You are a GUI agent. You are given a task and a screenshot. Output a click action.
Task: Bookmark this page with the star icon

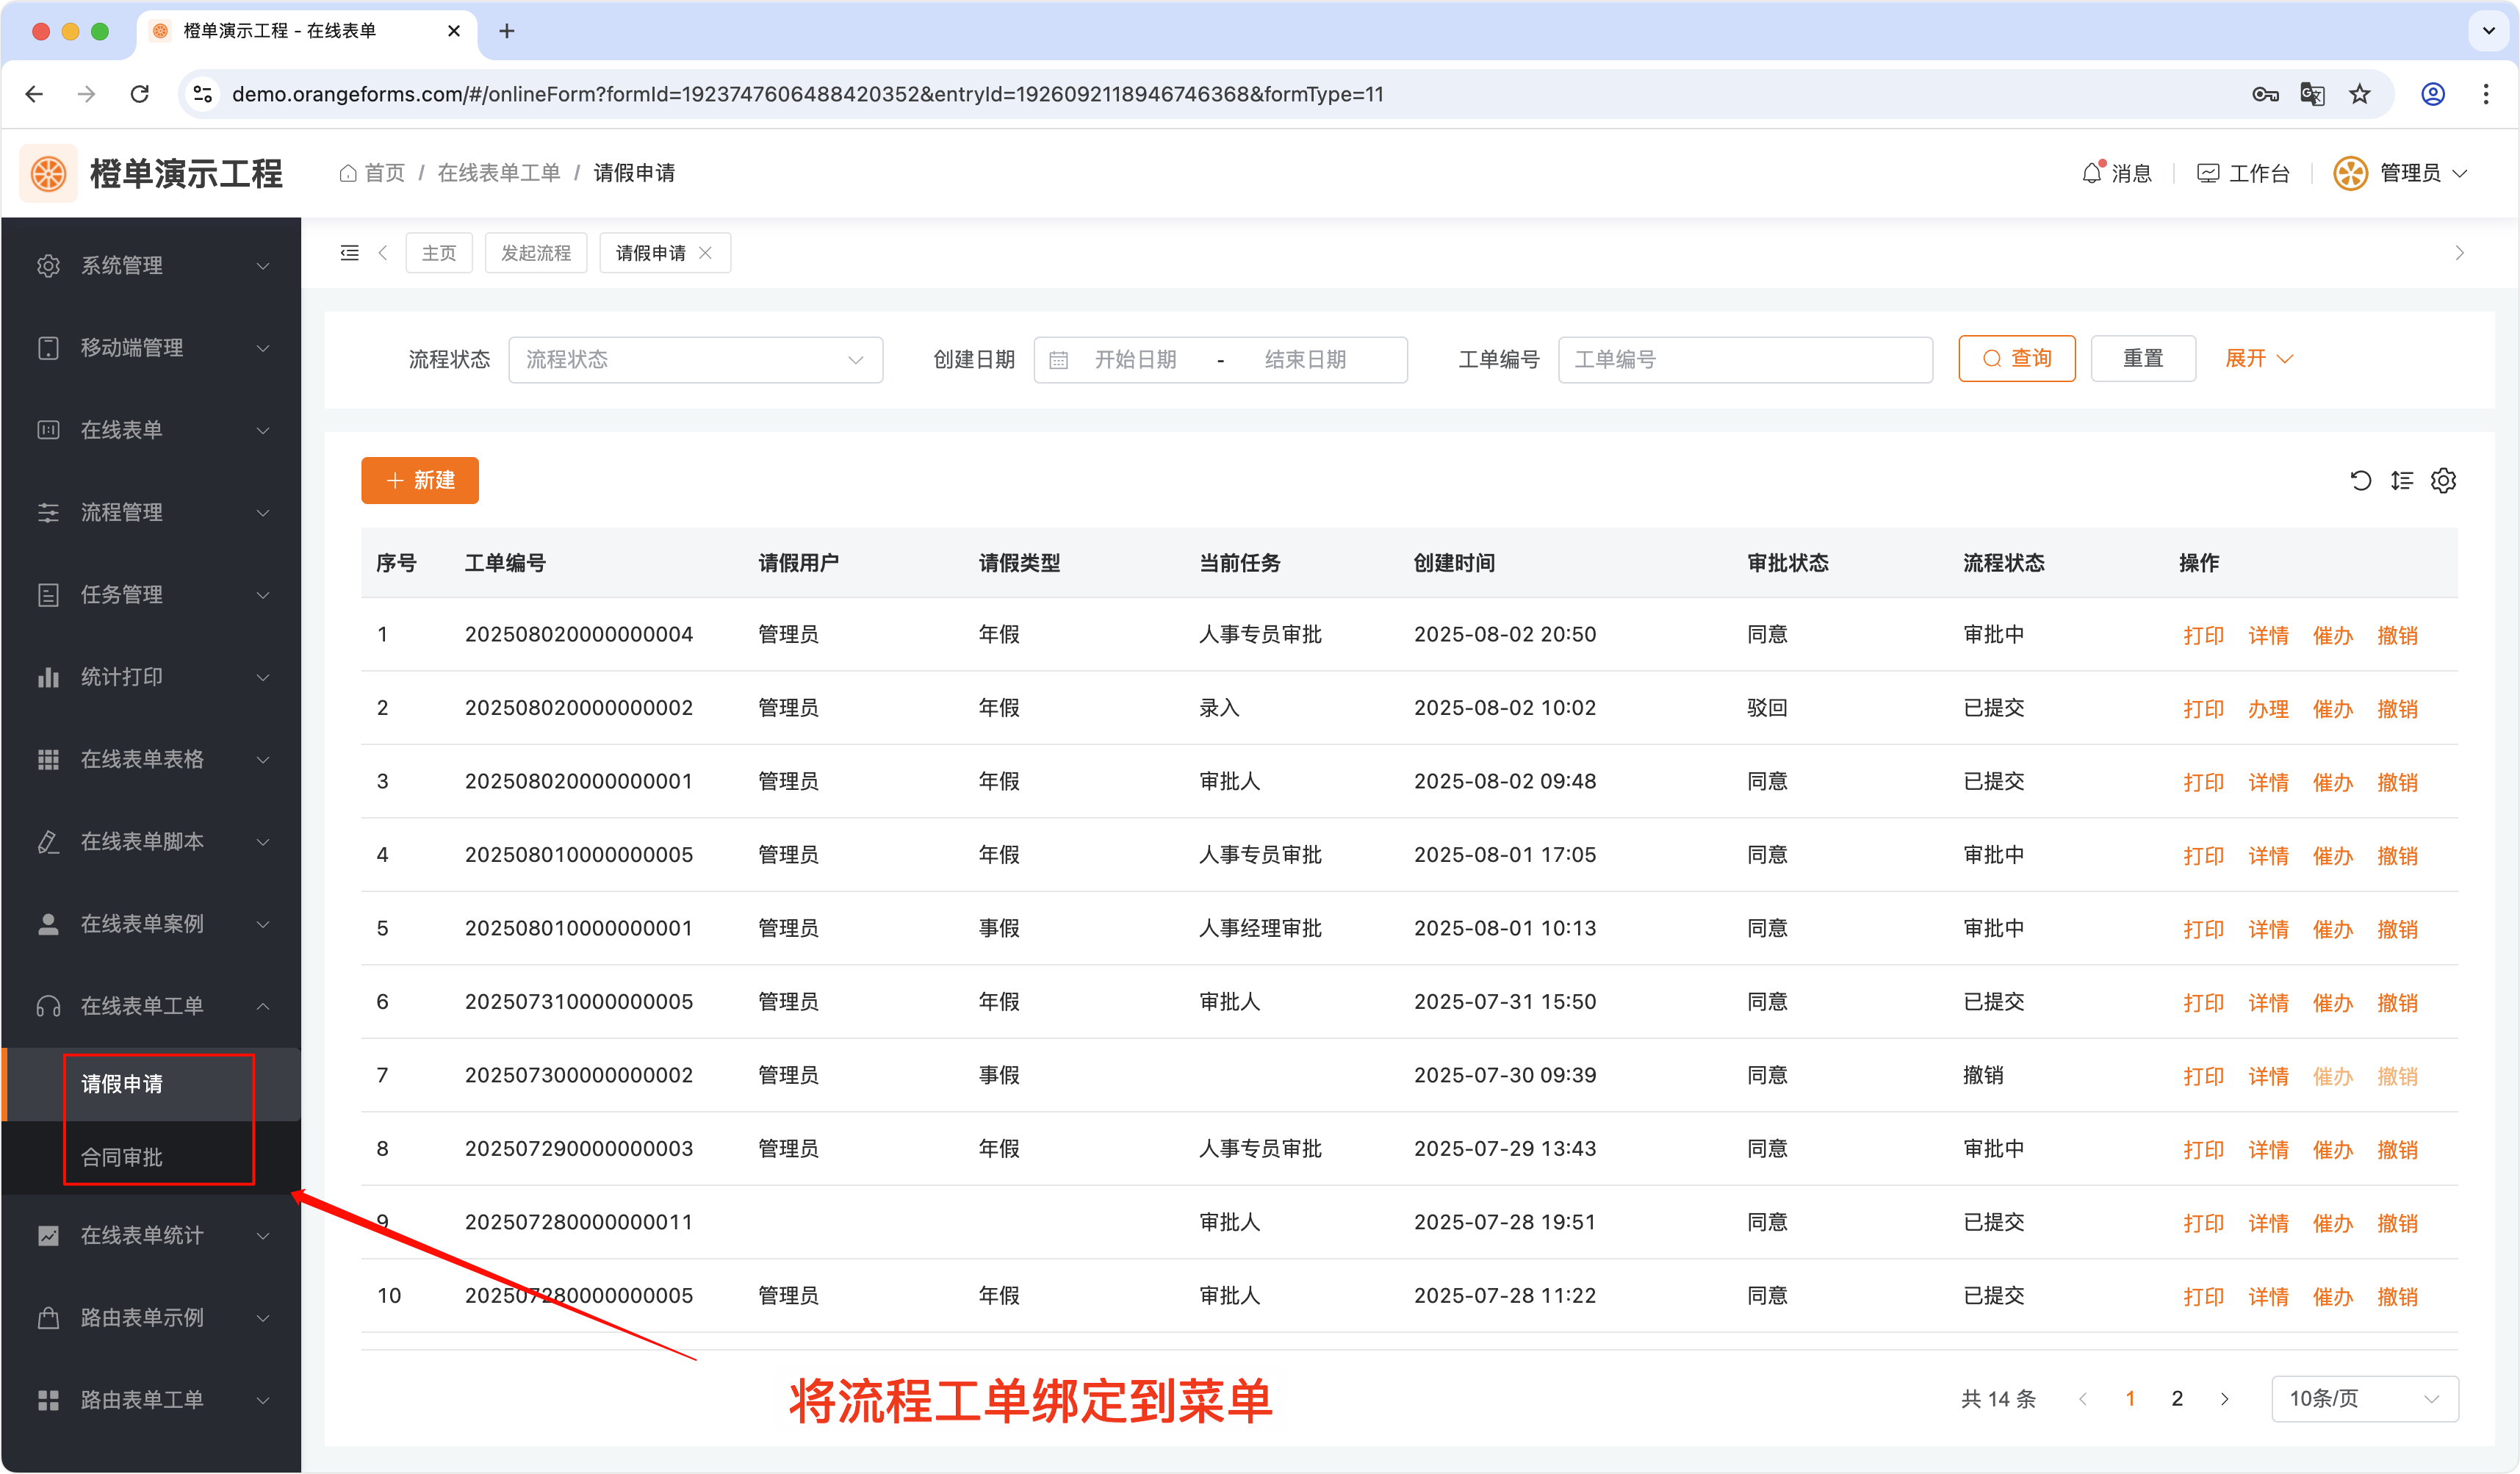click(2359, 94)
